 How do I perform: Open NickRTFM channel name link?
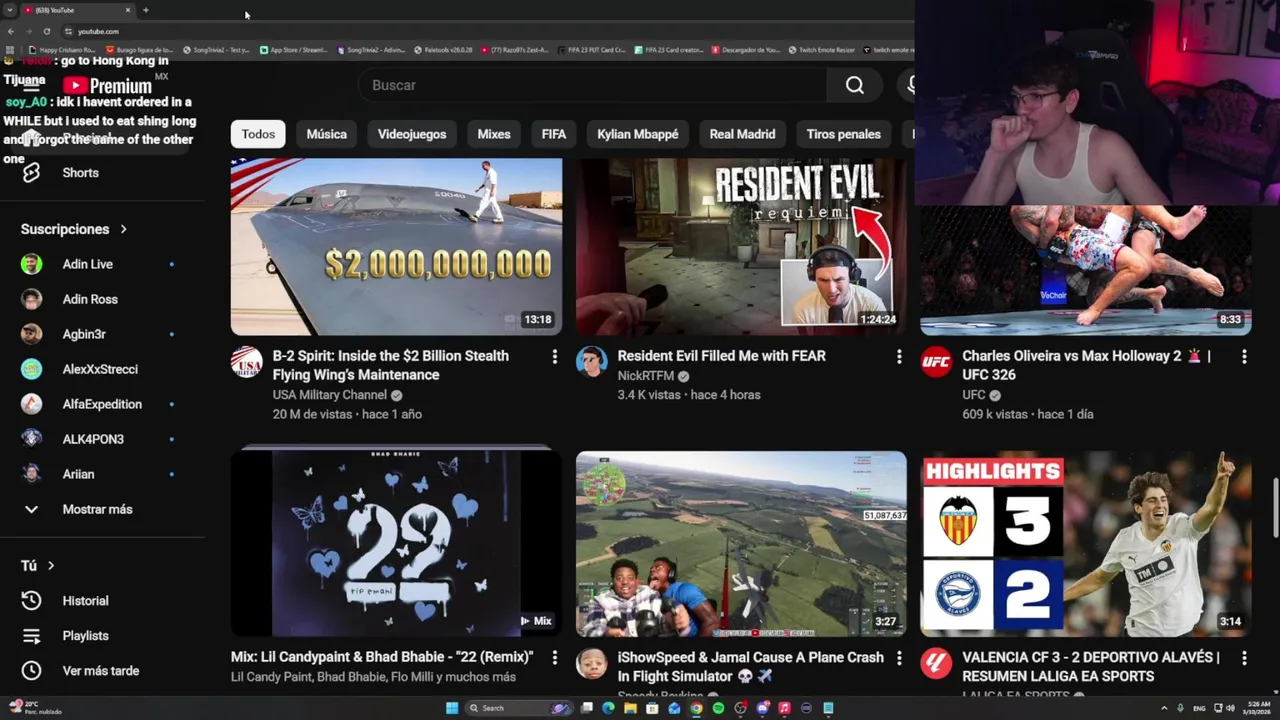[646, 376]
